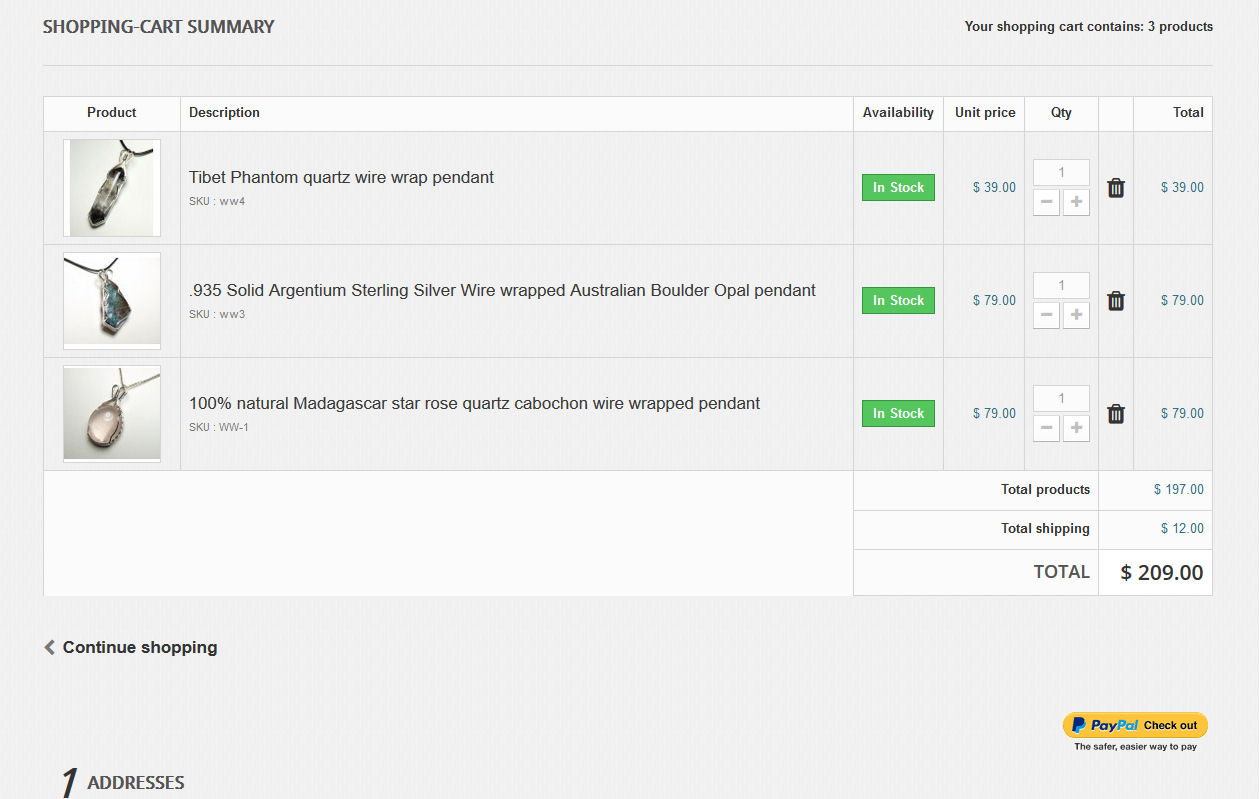1260x799 pixels.
Task: Click the rose quartz cabochon thumbnail
Action: coord(112,413)
